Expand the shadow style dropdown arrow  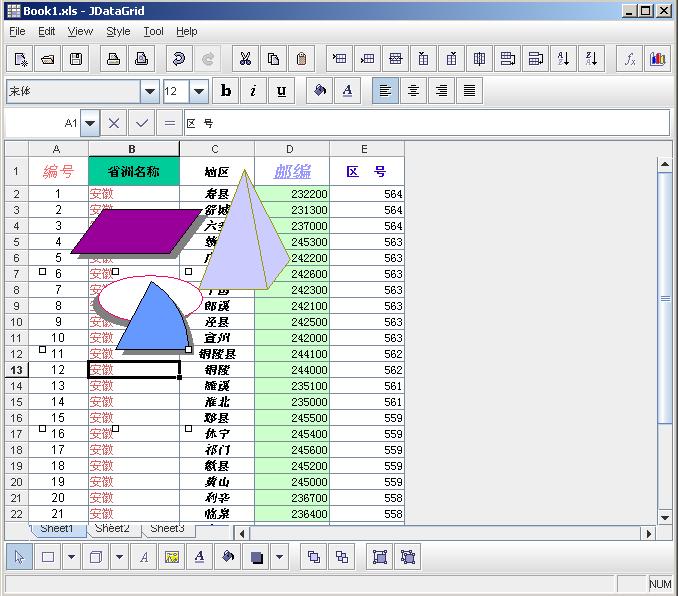point(280,557)
